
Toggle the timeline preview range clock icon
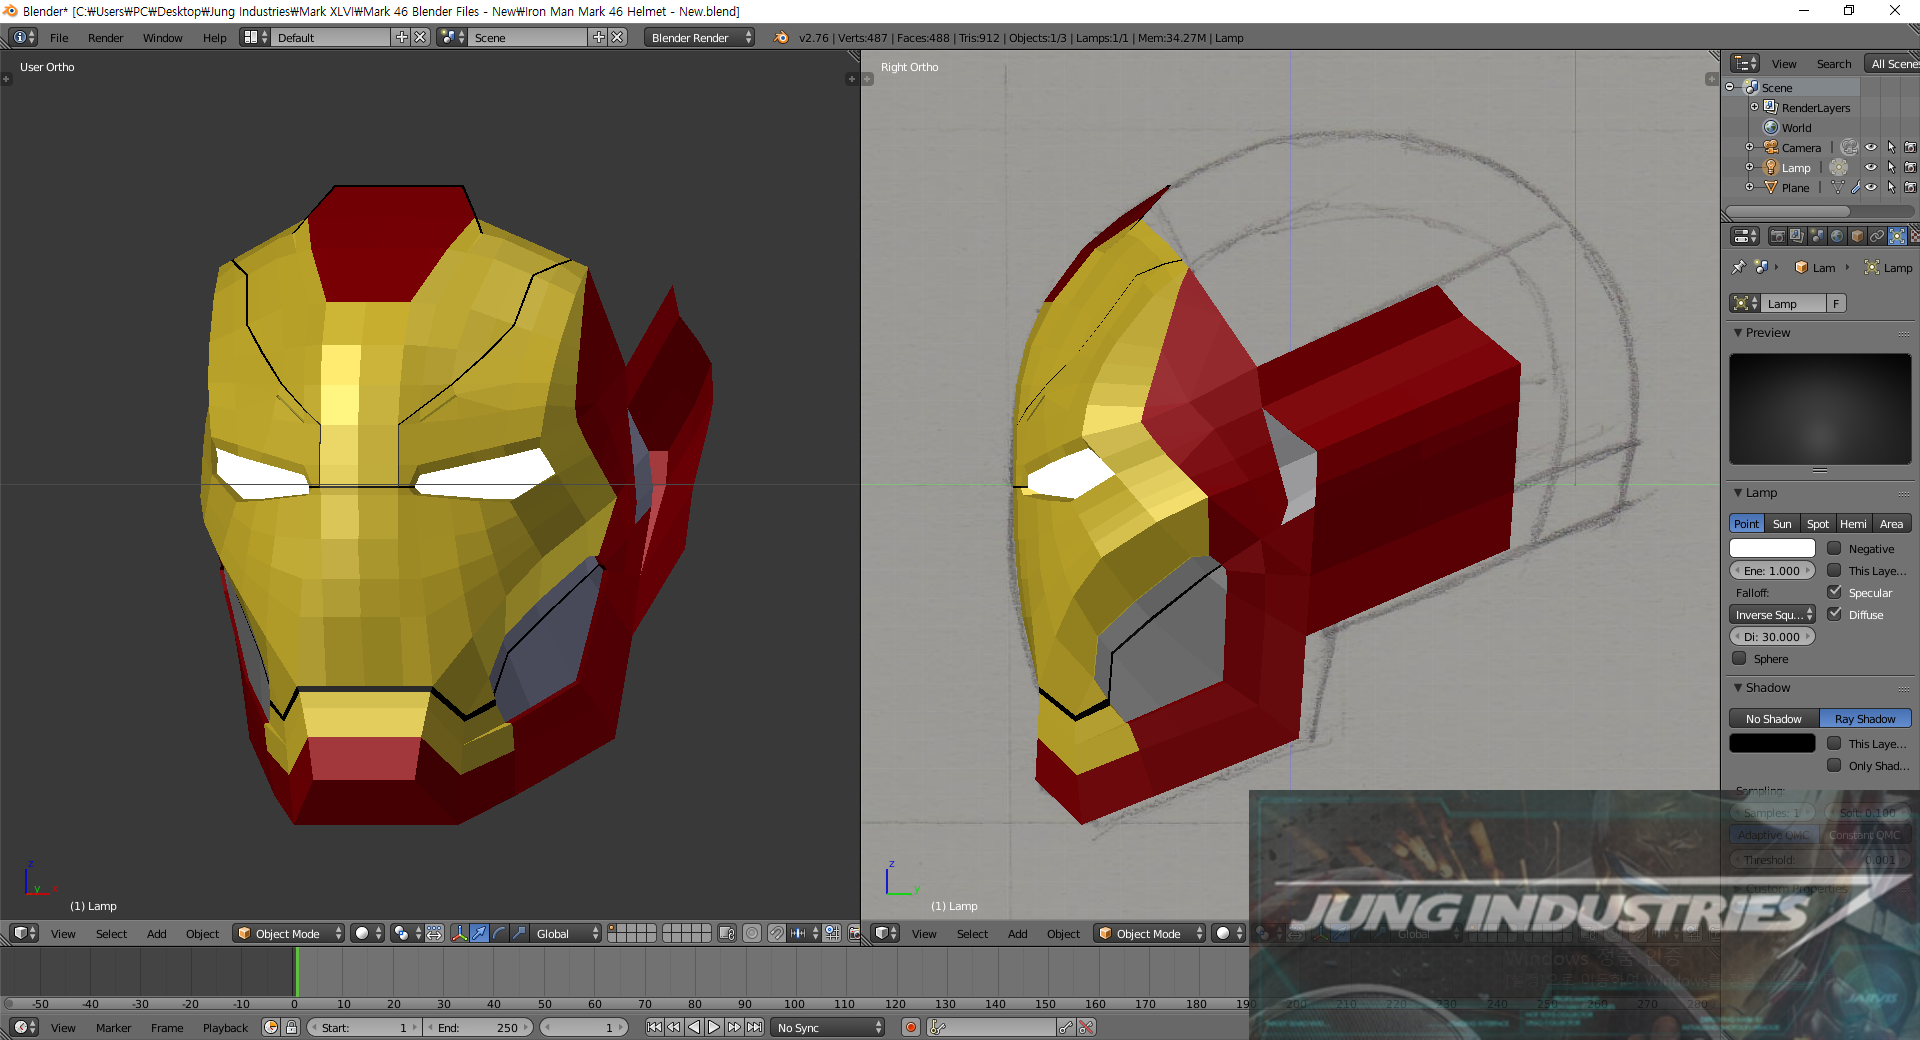(270, 1027)
